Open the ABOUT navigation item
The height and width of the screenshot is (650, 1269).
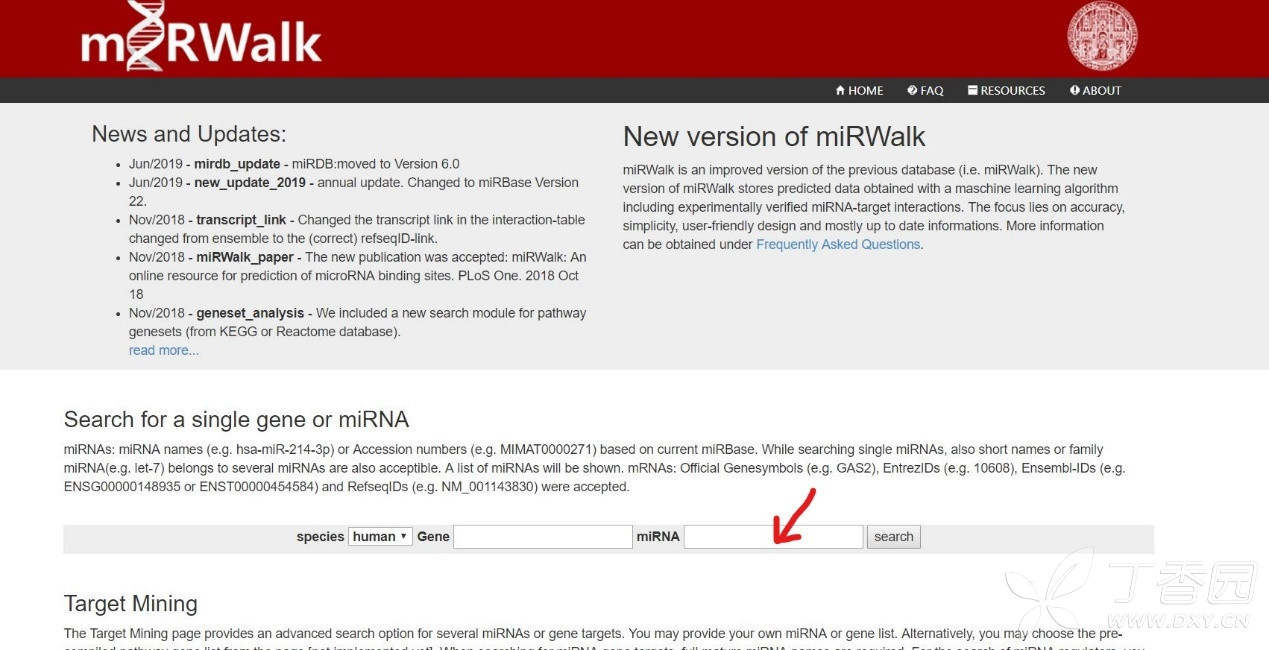[x=1095, y=90]
